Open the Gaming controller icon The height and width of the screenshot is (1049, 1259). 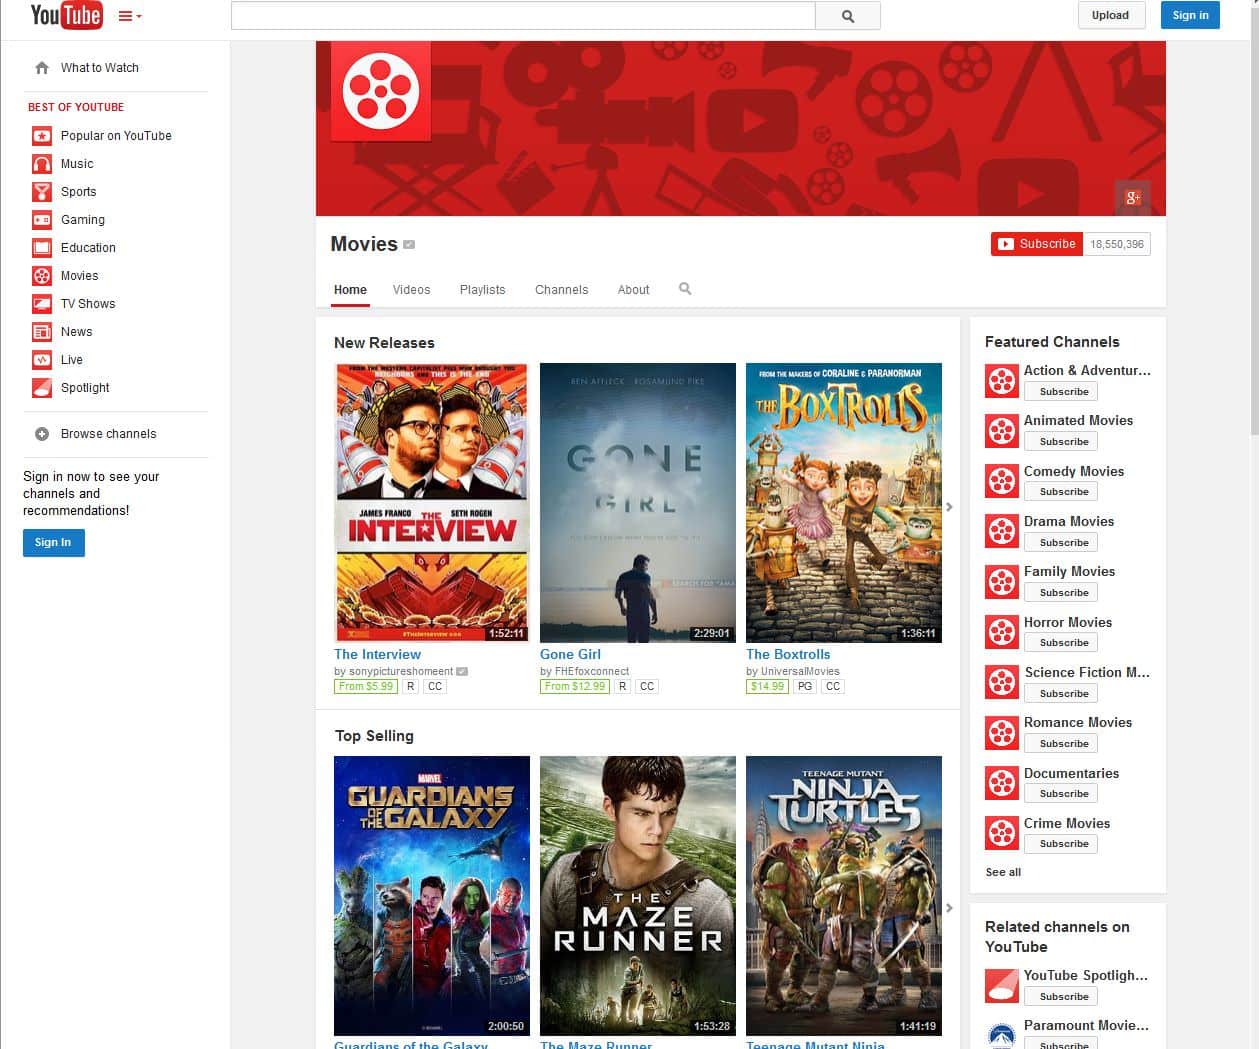coord(42,220)
